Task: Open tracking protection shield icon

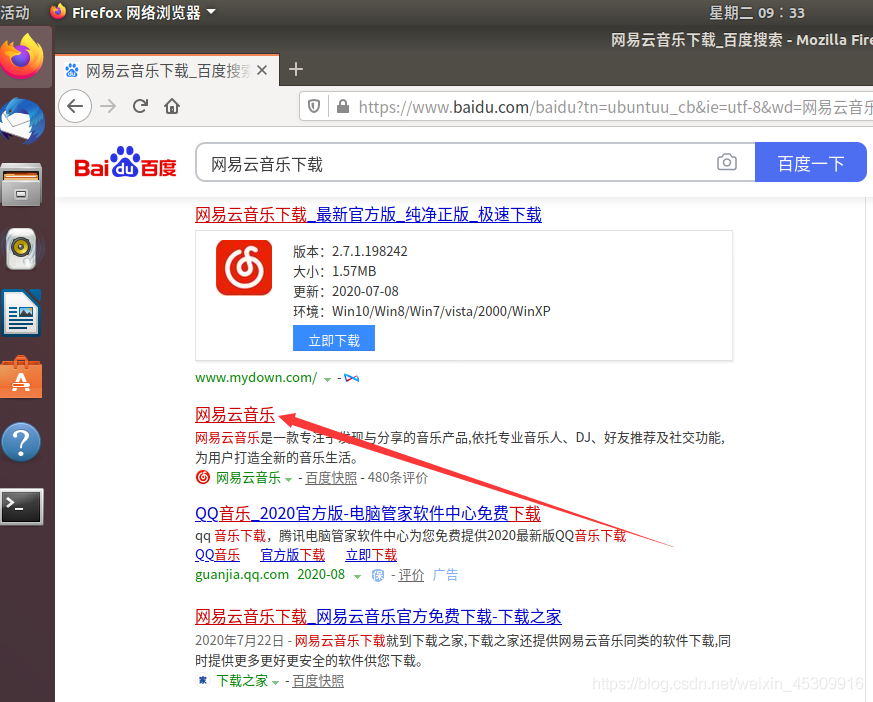Action: (x=314, y=106)
